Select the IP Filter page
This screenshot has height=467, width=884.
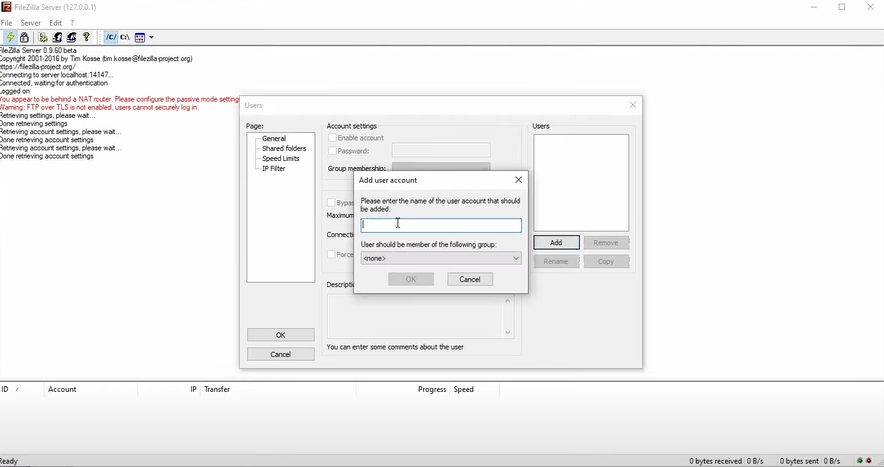pos(273,169)
